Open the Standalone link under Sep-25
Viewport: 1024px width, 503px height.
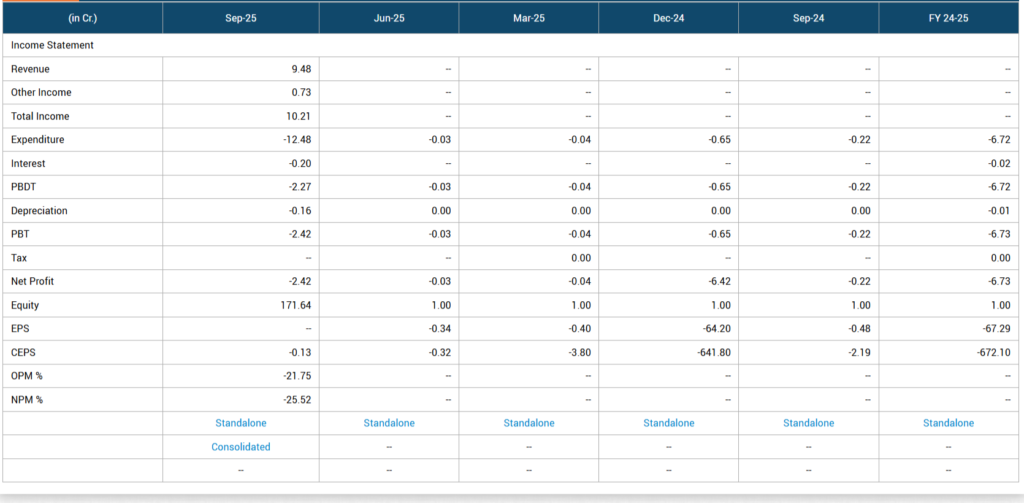pos(240,423)
